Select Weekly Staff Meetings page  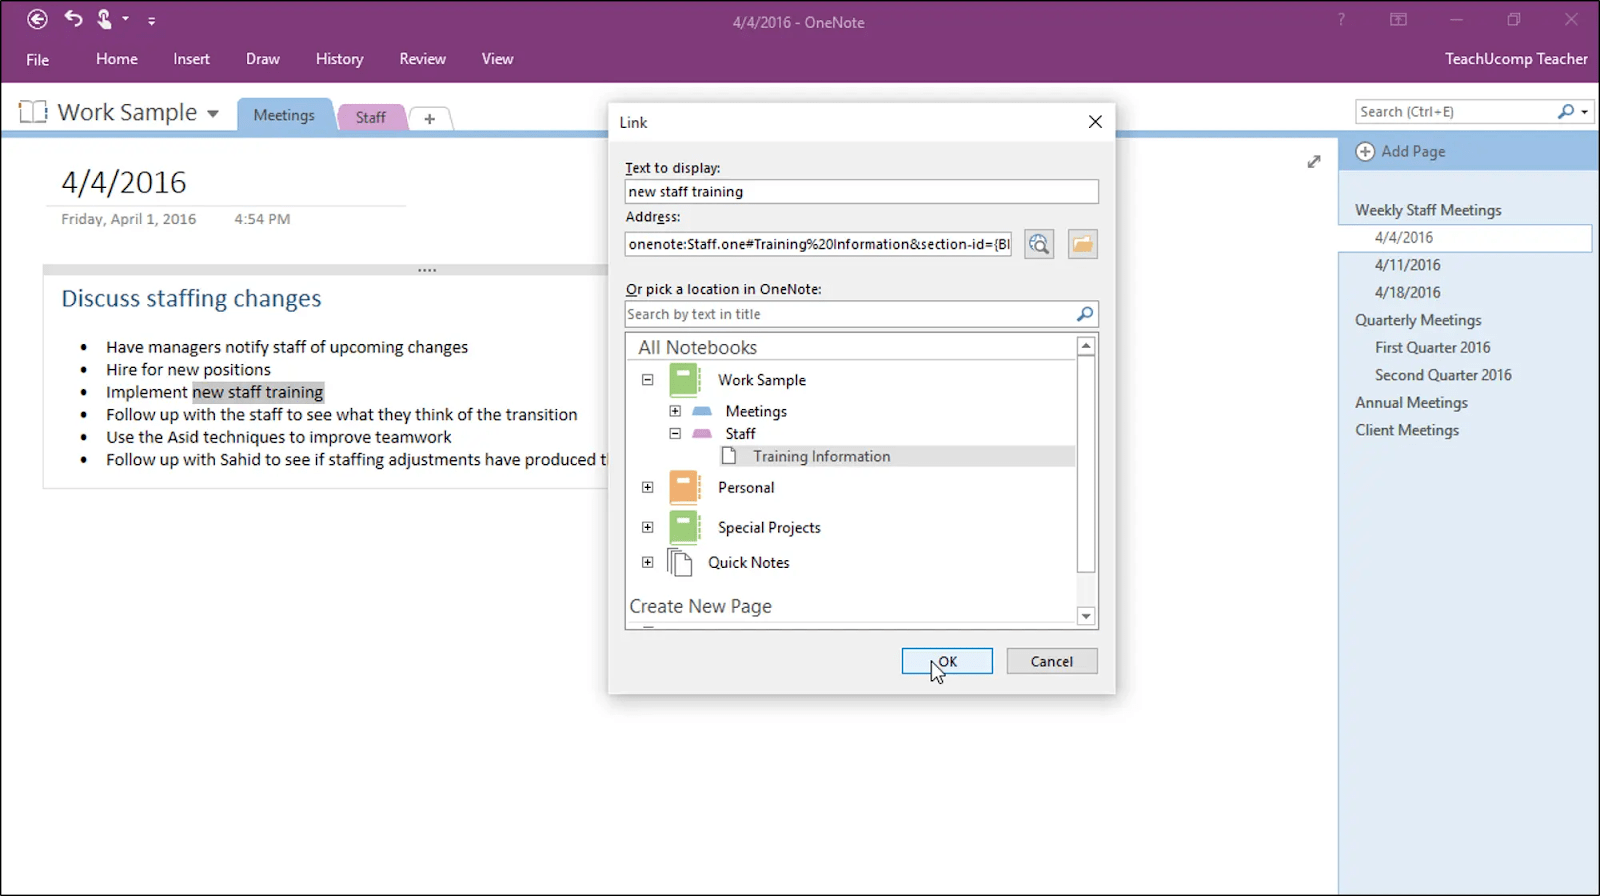tap(1428, 210)
